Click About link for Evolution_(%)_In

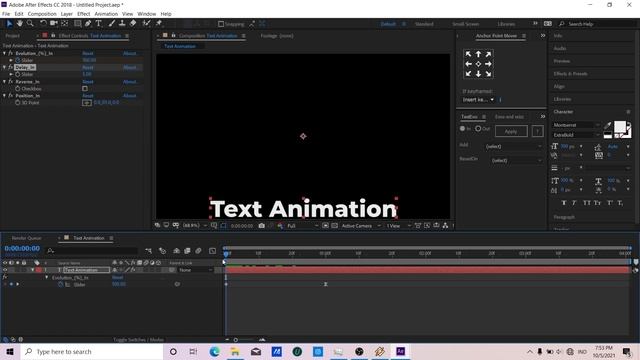[x=130, y=53]
